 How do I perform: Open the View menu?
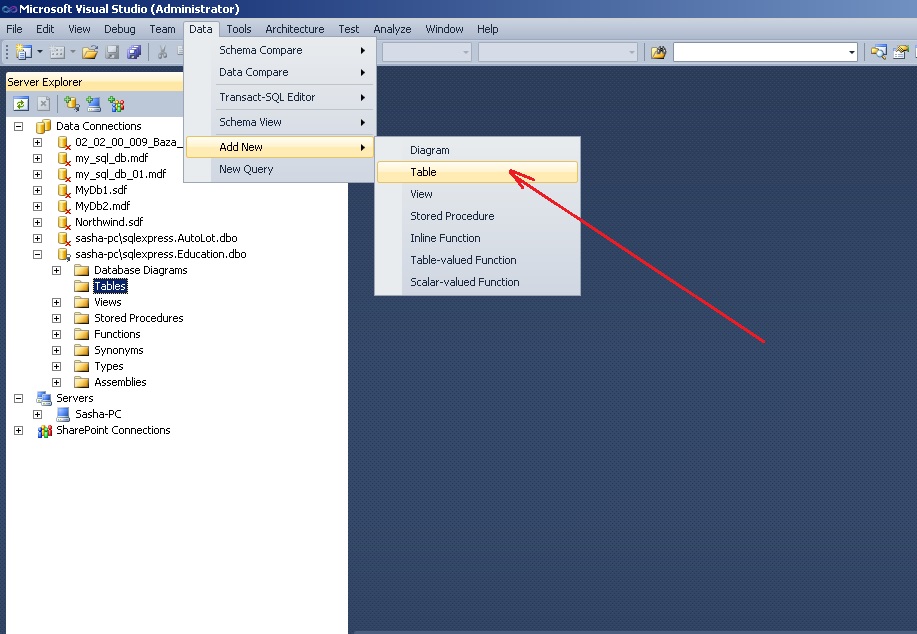[x=79, y=29]
